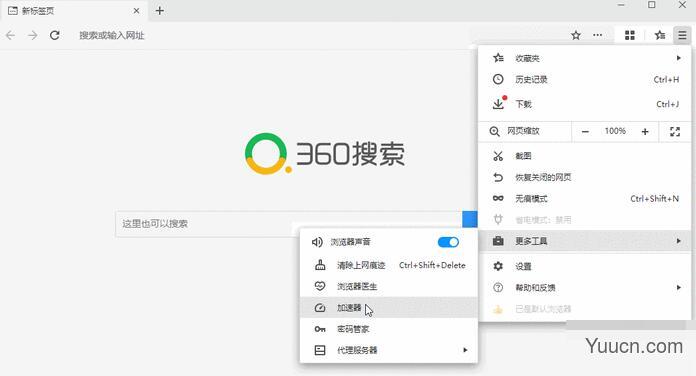Open 代理服务器 submenu entry
Viewport: 696px width, 376px height.
(x=389, y=350)
